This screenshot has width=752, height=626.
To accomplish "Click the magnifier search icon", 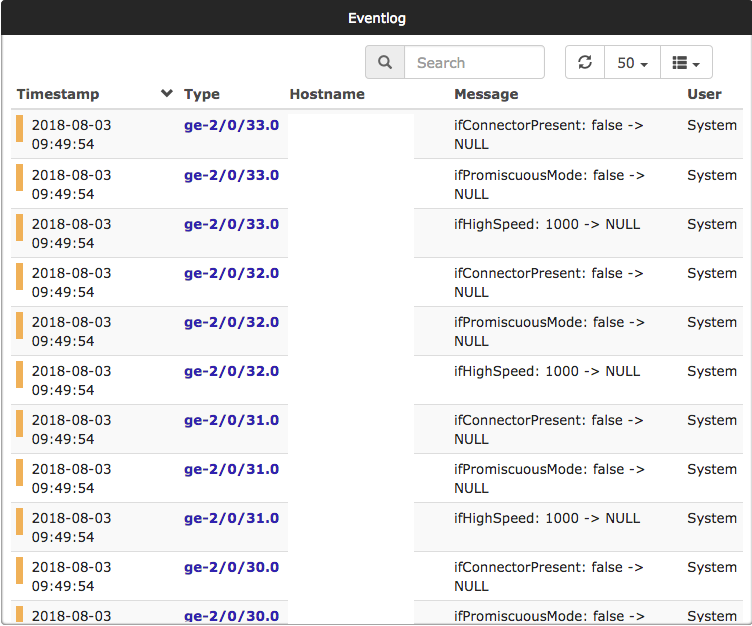I will (385, 62).
